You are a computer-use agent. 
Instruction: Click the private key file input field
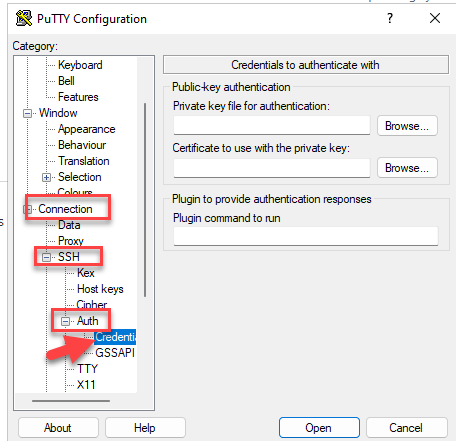tap(272, 125)
